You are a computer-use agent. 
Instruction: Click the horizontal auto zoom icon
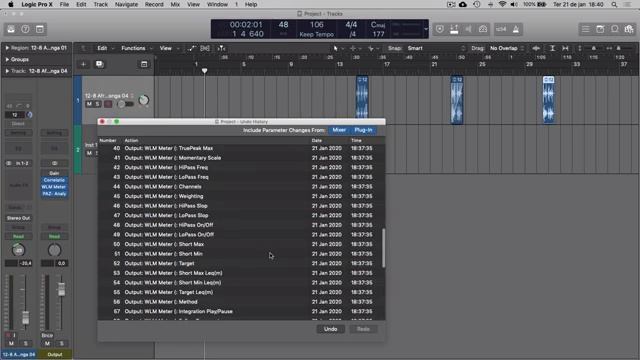point(565,48)
